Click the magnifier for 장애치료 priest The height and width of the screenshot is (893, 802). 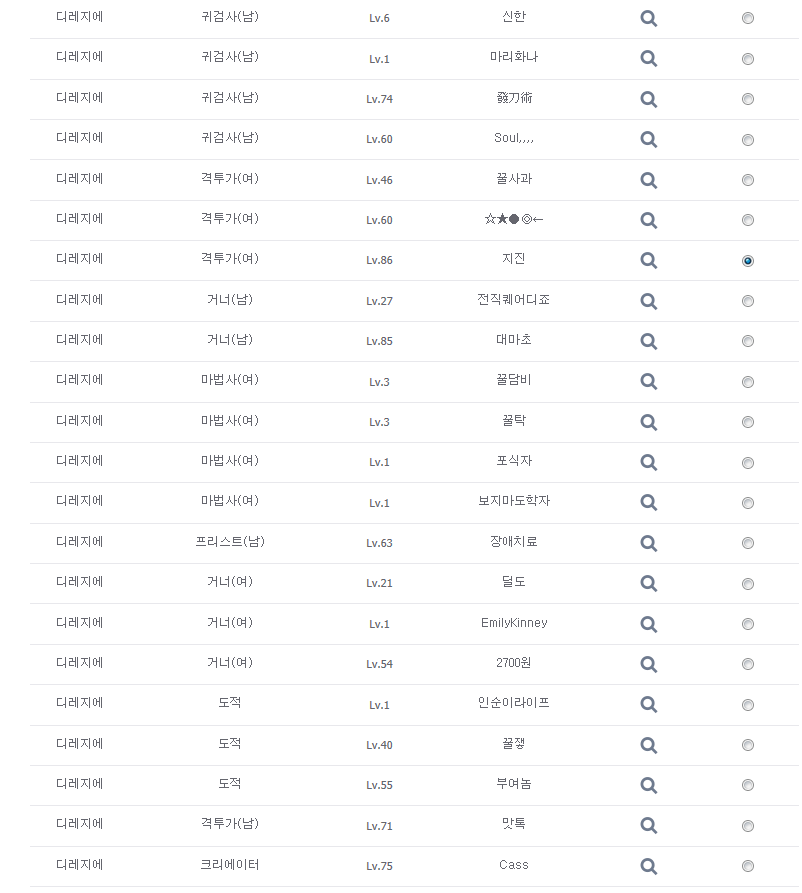coord(649,543)
